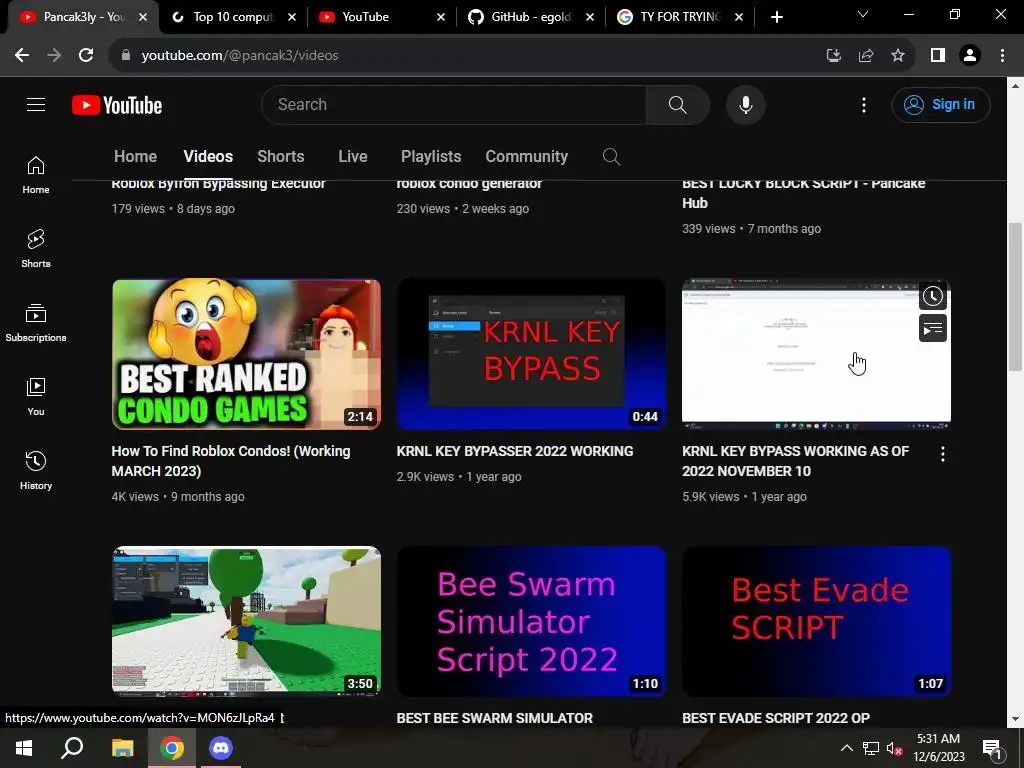Reload the current page
This screenshot has width=1024, height=768.
[86, 56]
